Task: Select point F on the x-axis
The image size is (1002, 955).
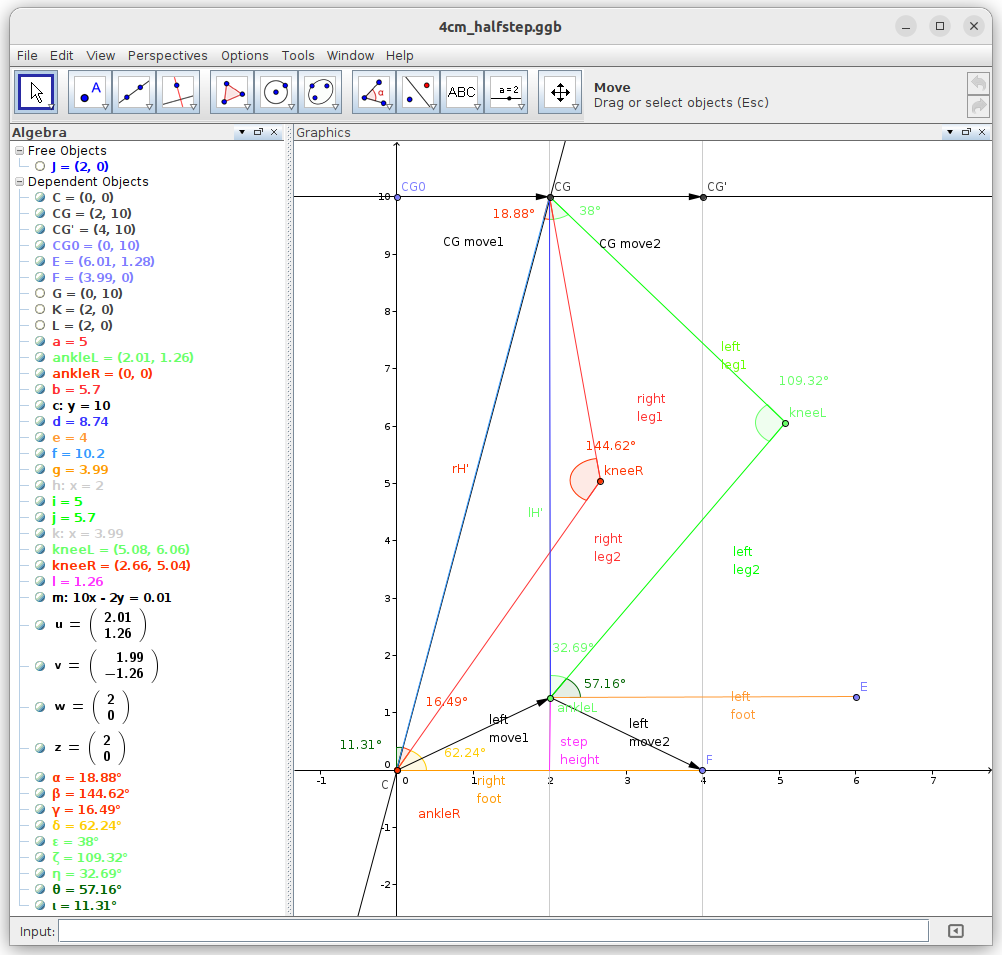Action: click(702, 770)
